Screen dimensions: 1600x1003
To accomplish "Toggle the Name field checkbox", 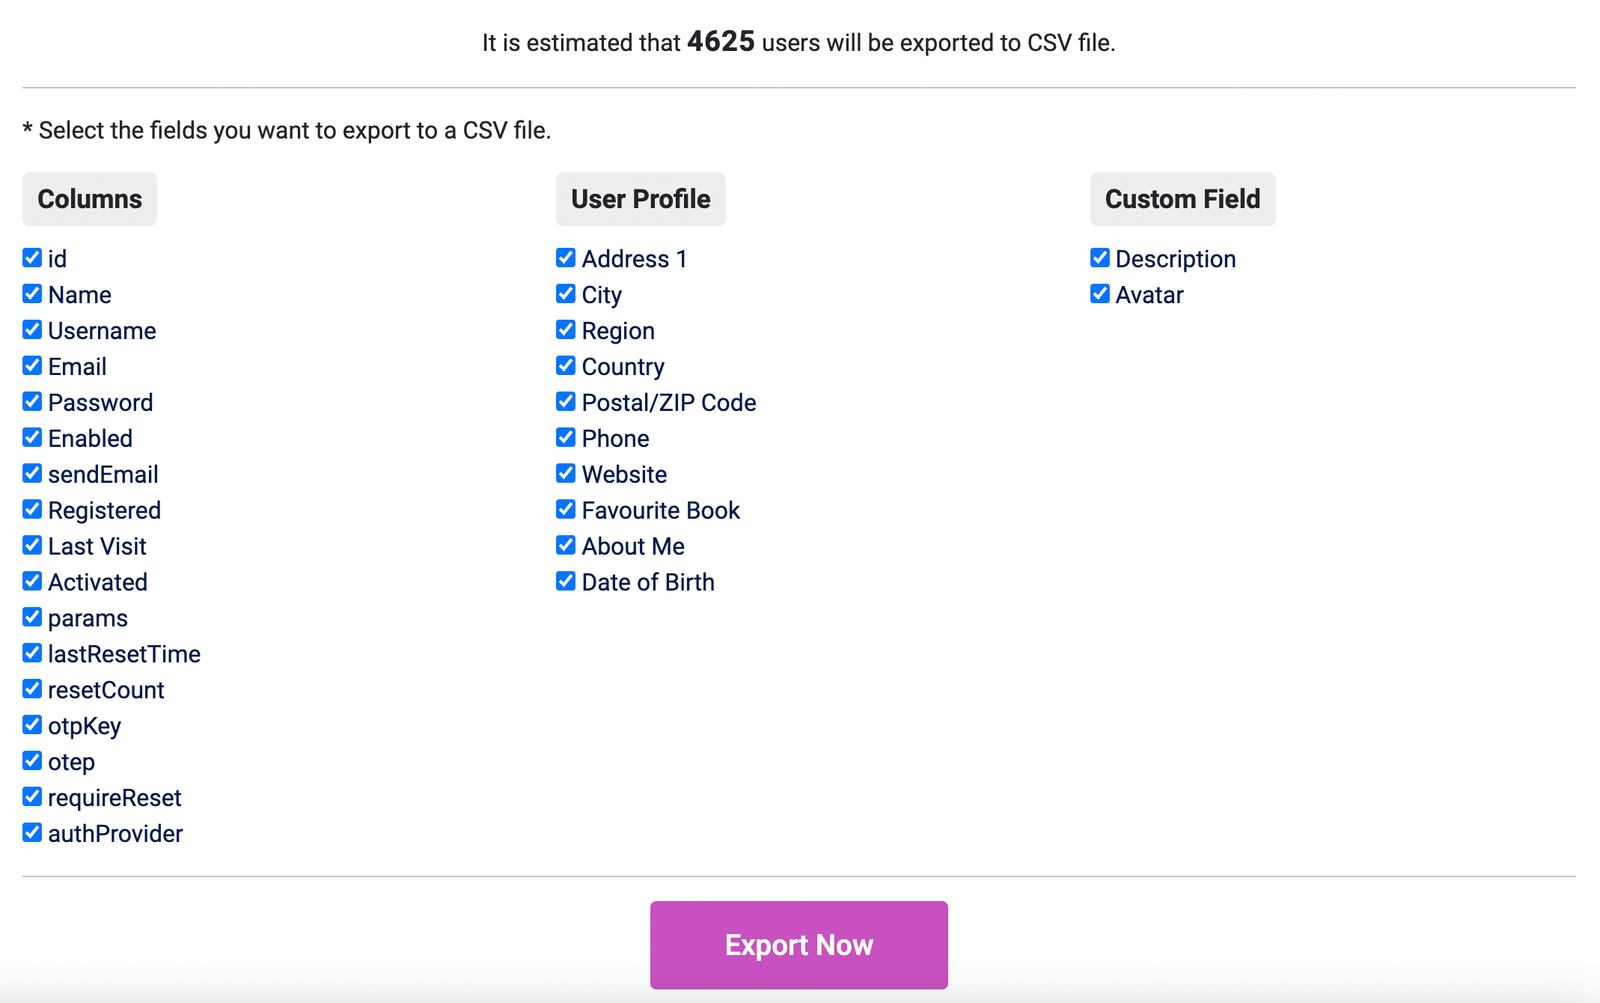I will pos(31,293).
